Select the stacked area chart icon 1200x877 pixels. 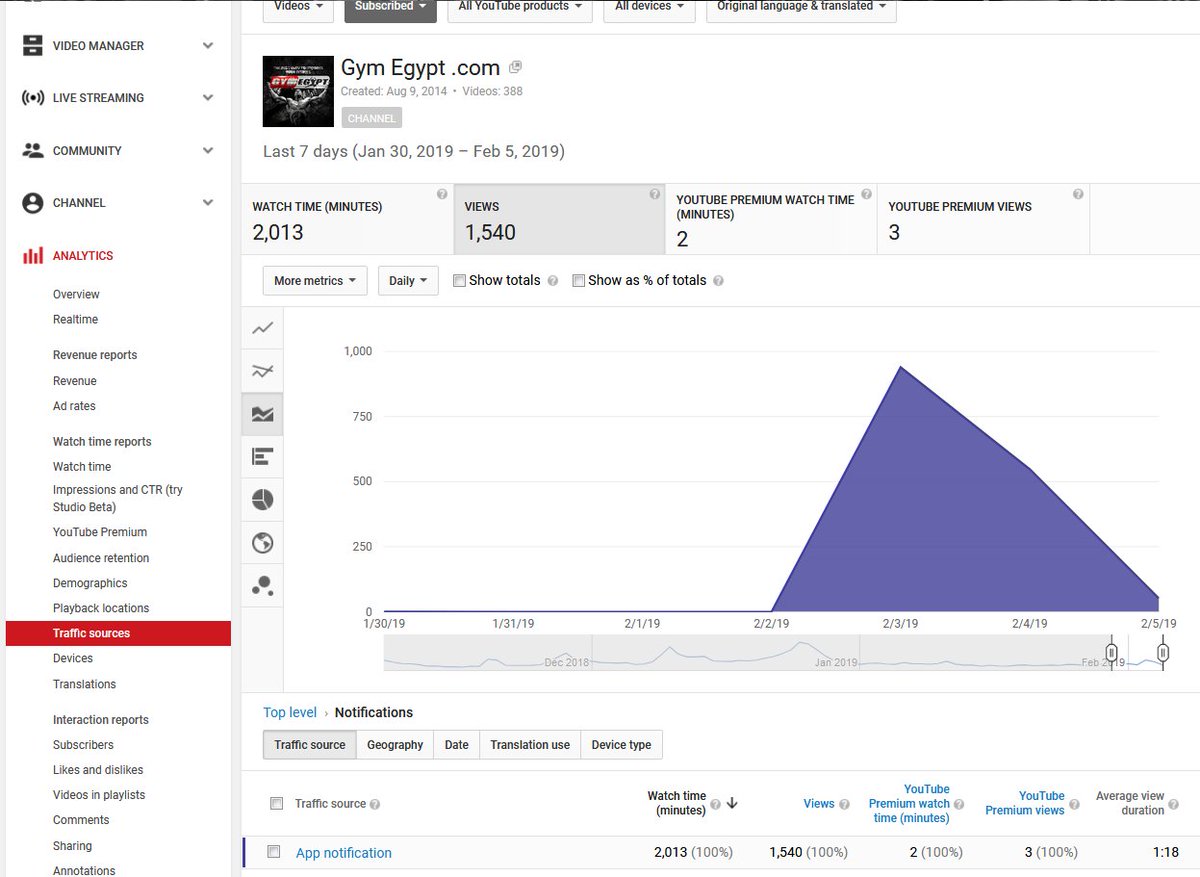[262, 414]
